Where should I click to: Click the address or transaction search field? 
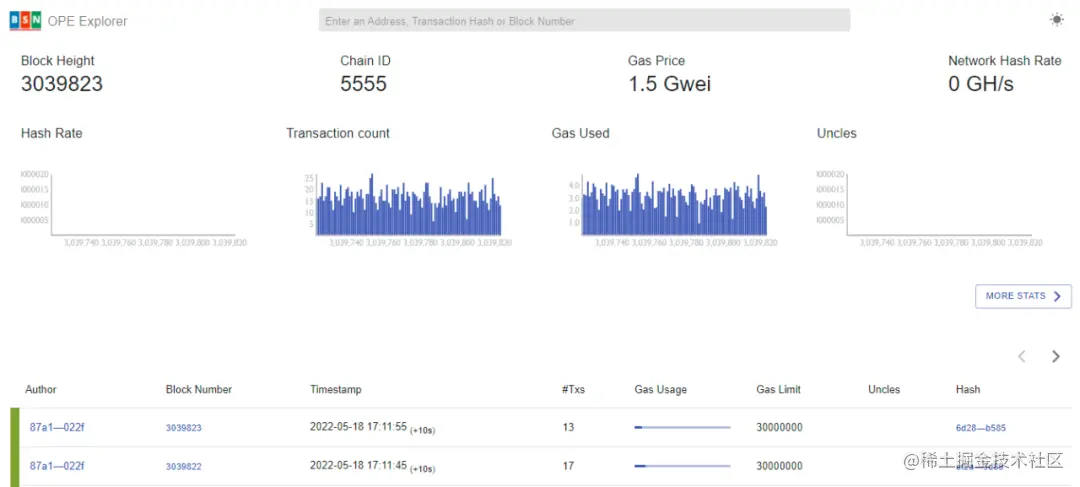click(x=584, y=20)
